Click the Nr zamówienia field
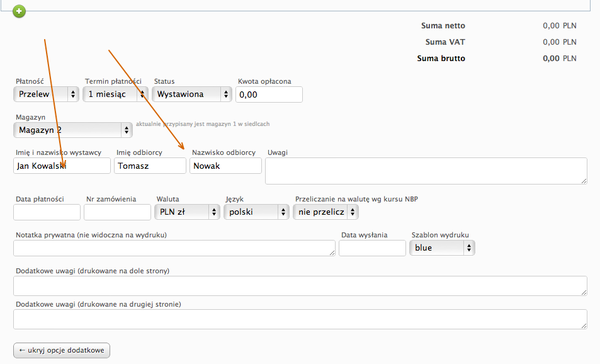This screenshot has width=600, height=364. [x=117, y=212]
